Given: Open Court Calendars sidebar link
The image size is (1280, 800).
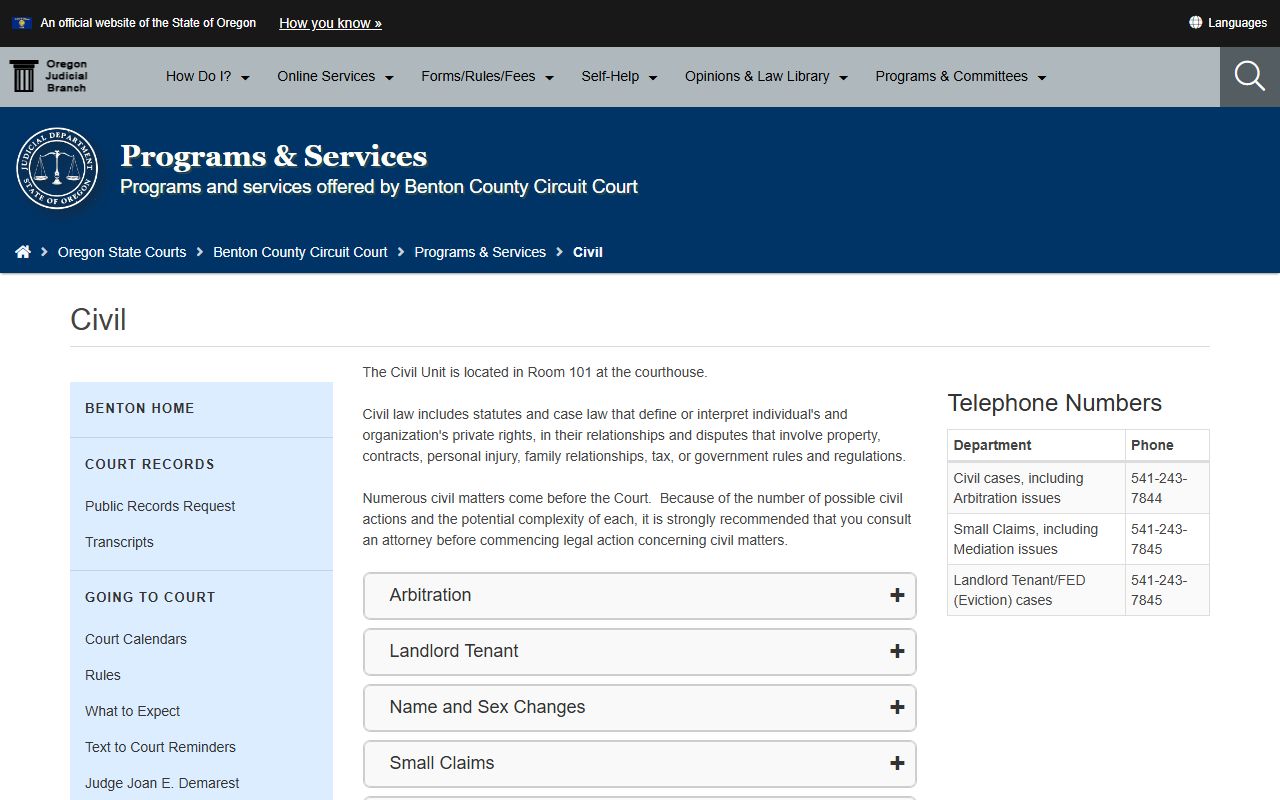Looking at the screenshot, I should tap(136, 639).
